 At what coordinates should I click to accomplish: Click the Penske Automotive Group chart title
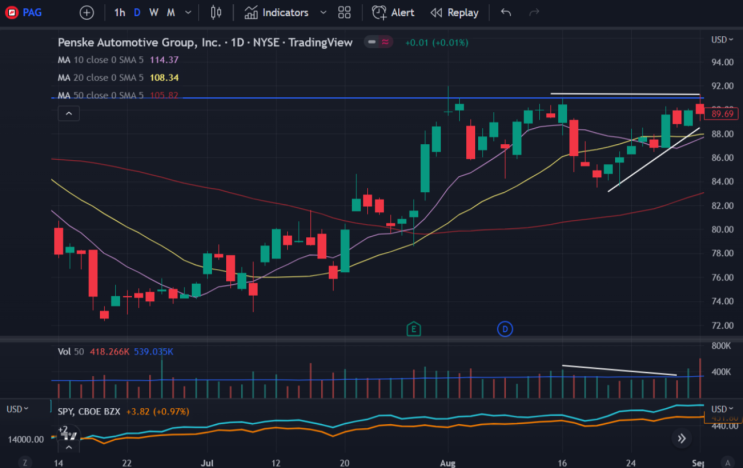pyautogui.click(x=205, y=43)
